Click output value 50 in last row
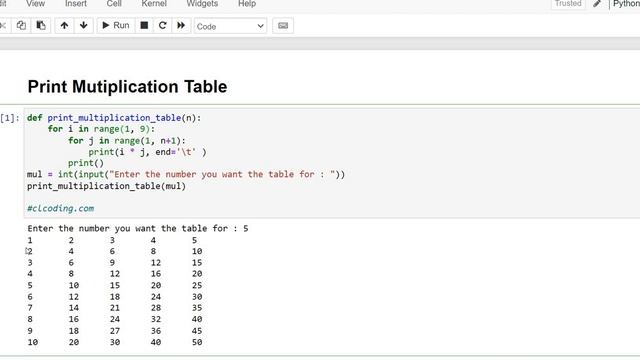This screenshot has width=640, height=360. (197, 342)
